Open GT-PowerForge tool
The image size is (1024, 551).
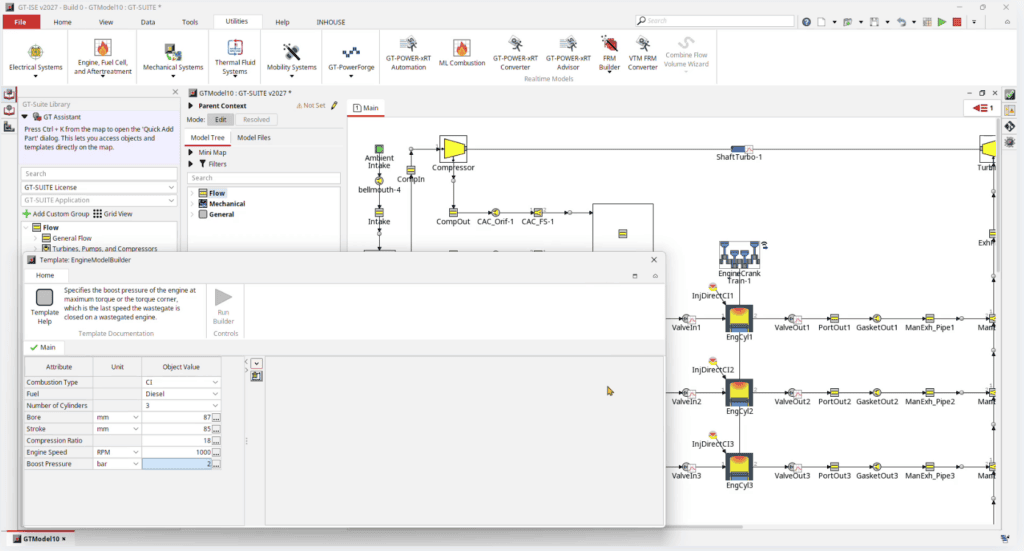[x=351, y=59]
